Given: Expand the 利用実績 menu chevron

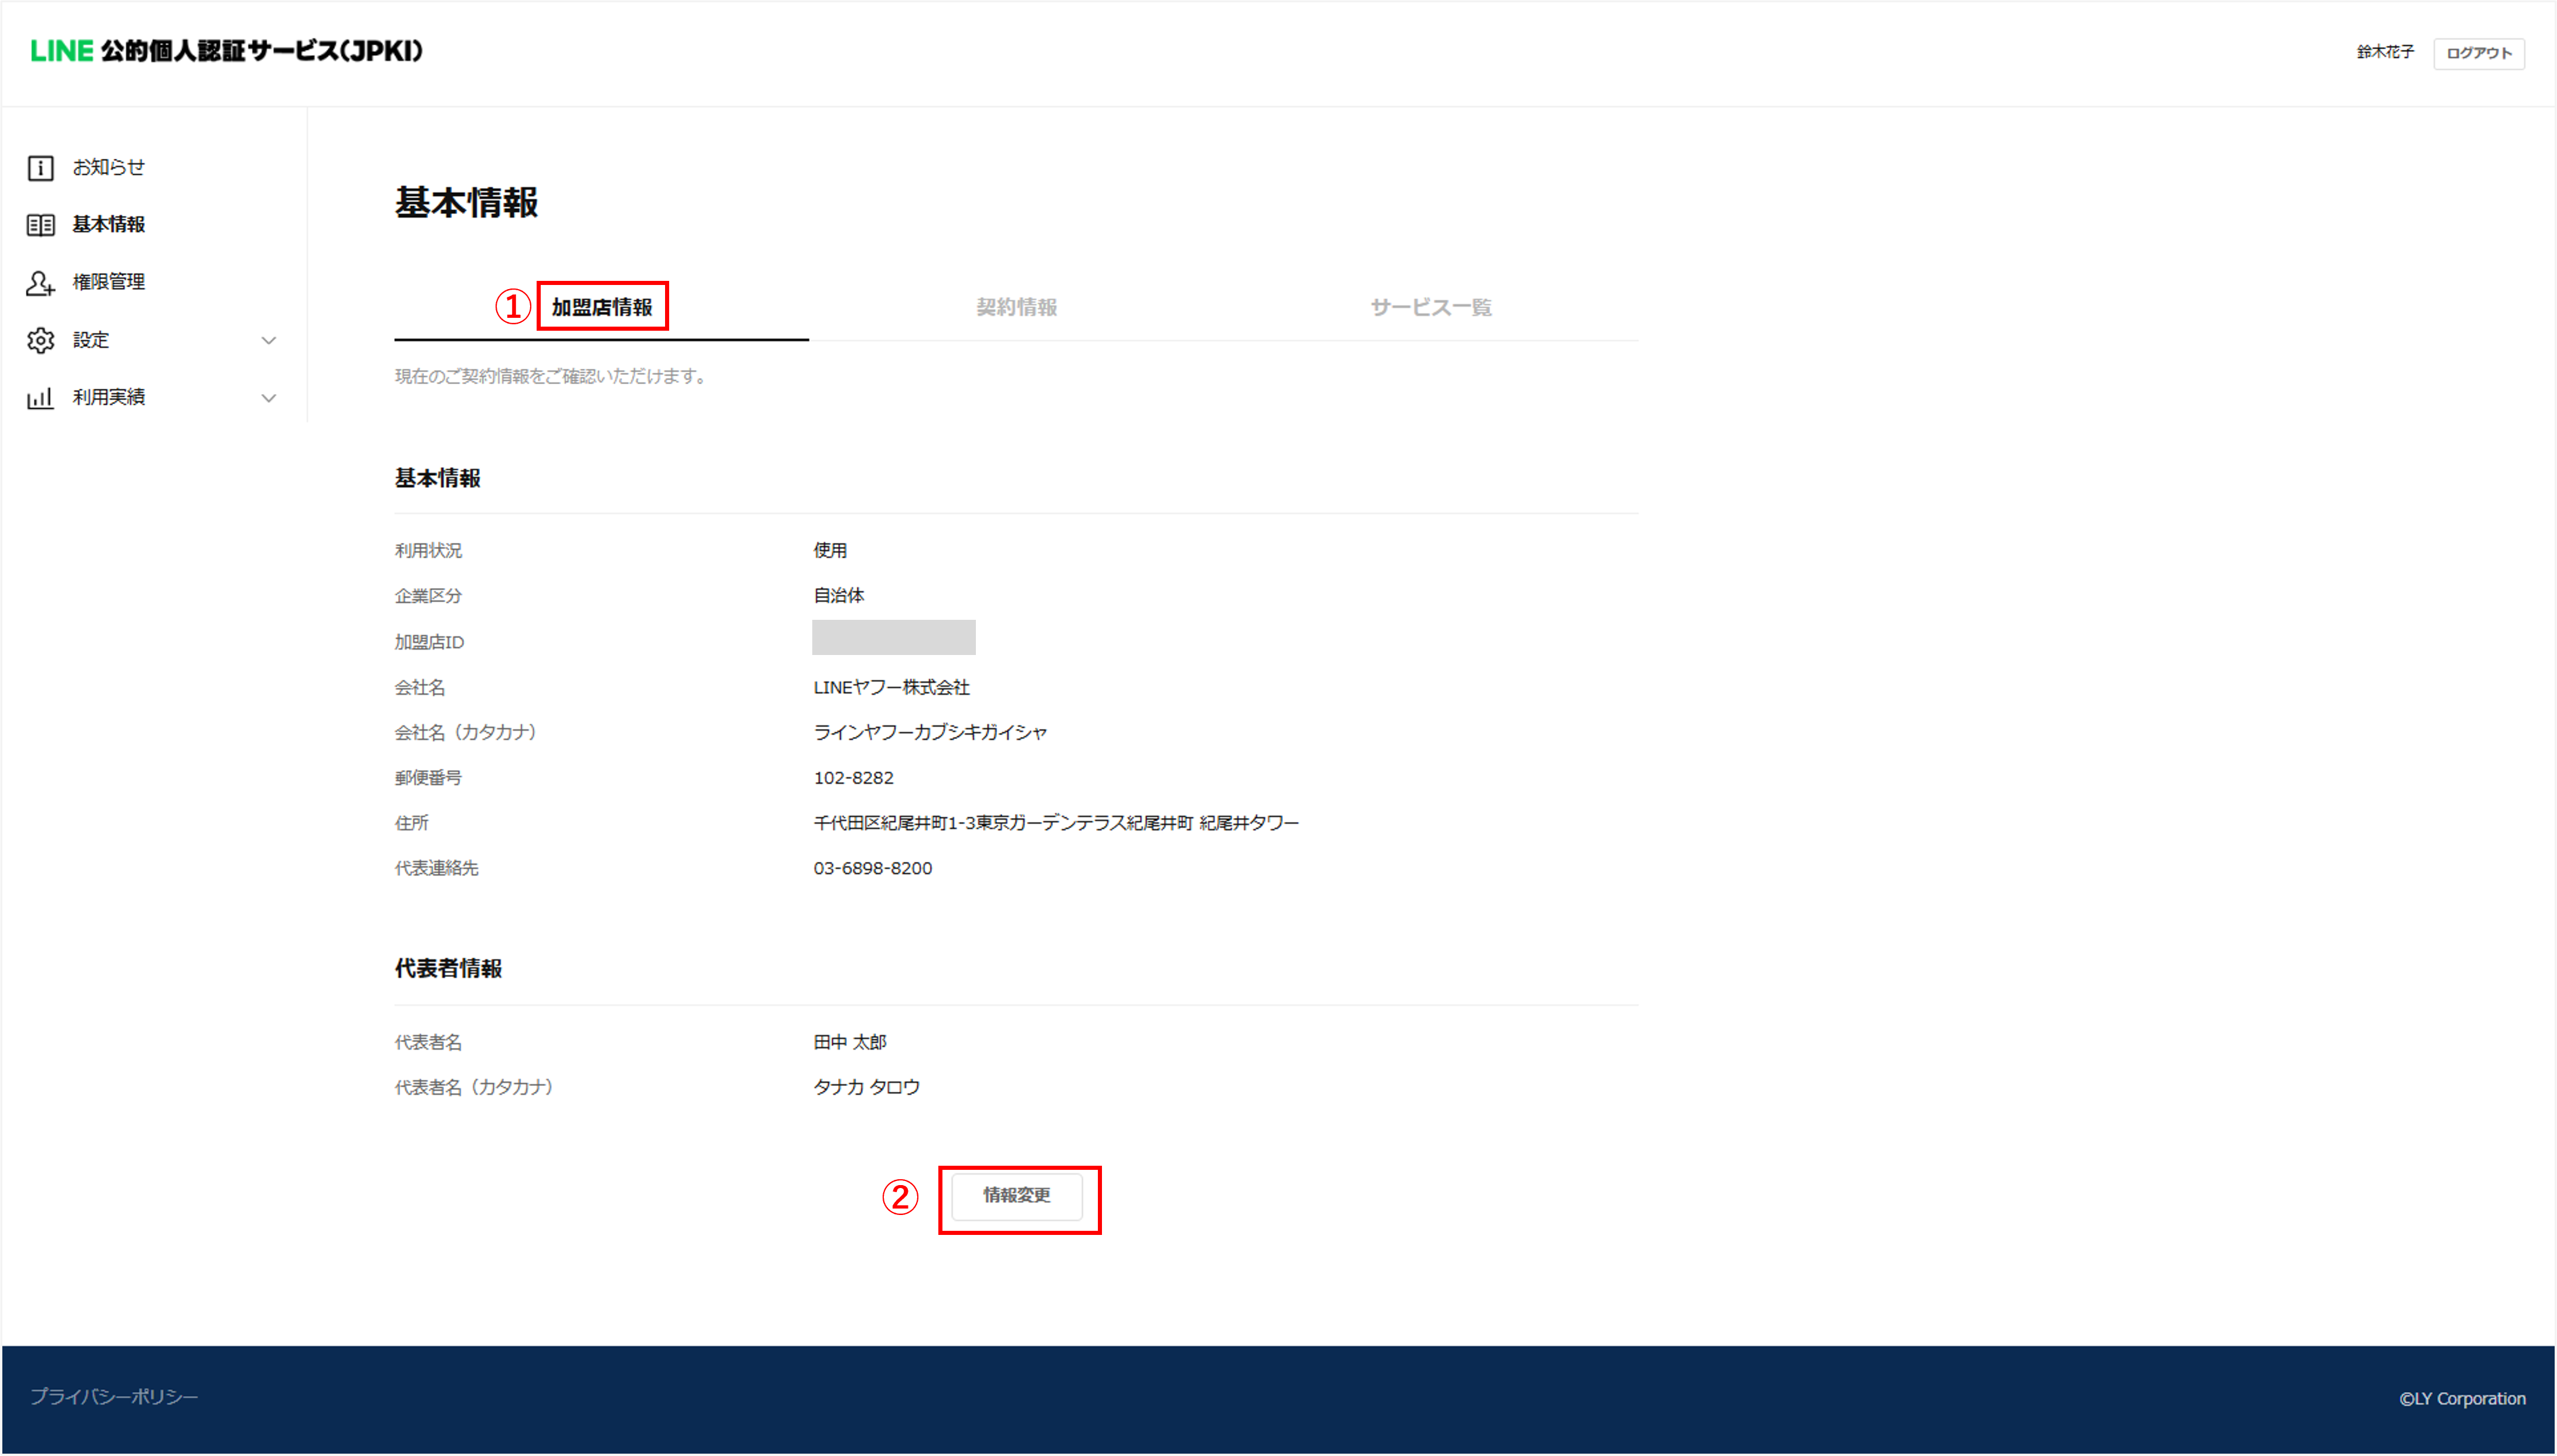Looking at the screenshot, I should tap(268, 398).
